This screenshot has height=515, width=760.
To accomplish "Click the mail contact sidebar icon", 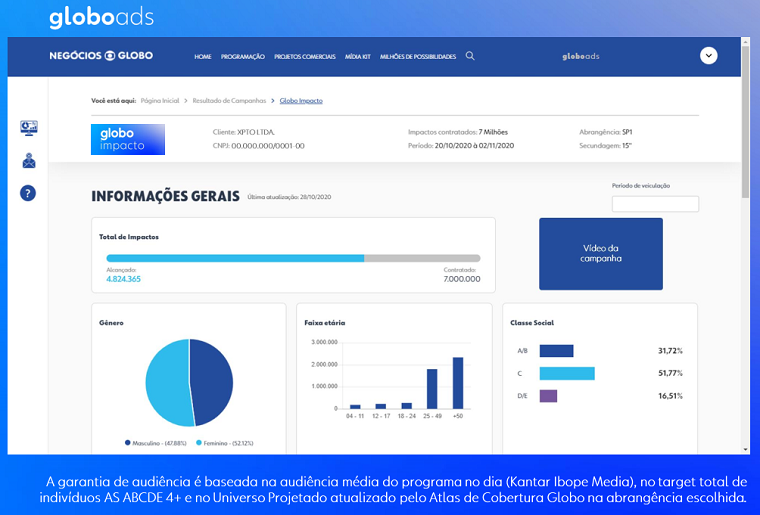I will (x=28, y=160).
